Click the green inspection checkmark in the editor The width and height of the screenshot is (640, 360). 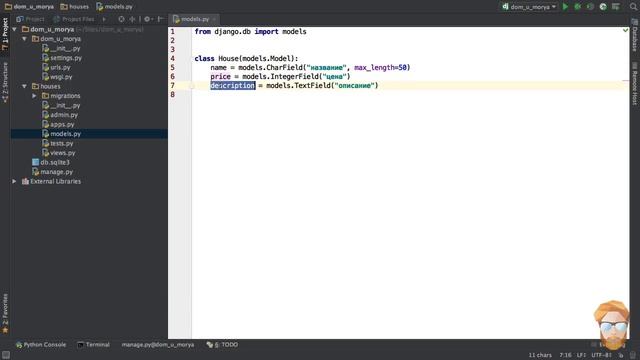coord(625,30)
